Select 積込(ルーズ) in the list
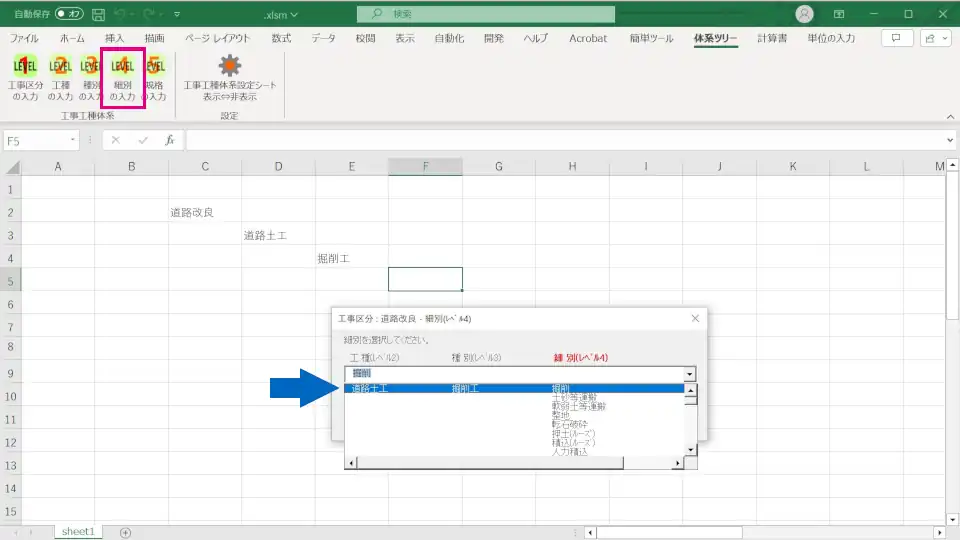Viewport: 960px width, 540px height. 573,442
